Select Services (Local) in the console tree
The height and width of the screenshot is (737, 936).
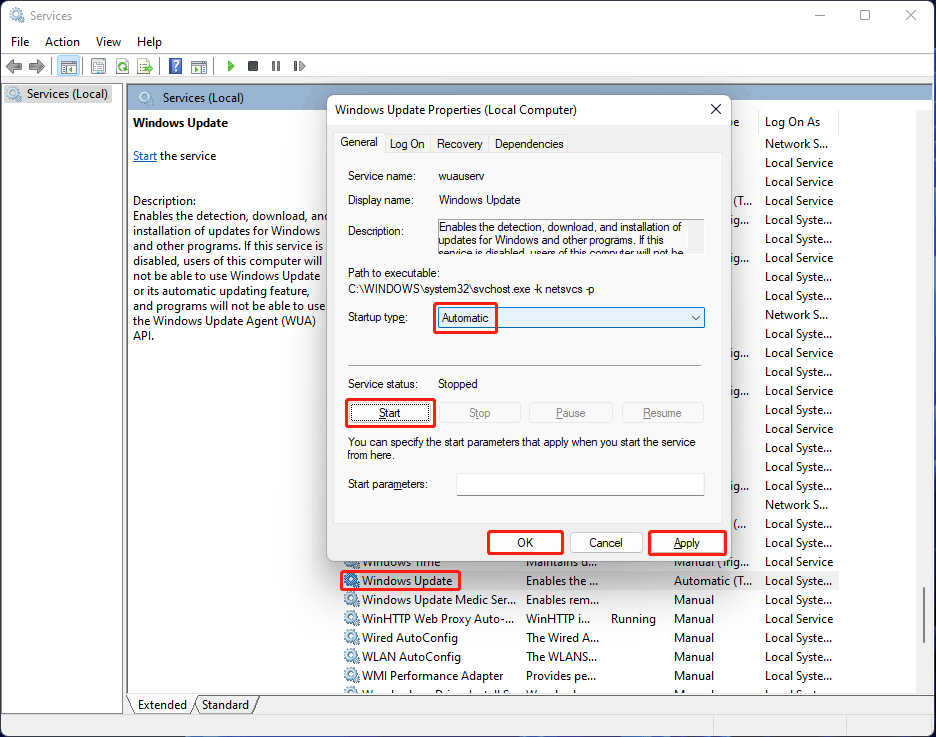(66, 94)
